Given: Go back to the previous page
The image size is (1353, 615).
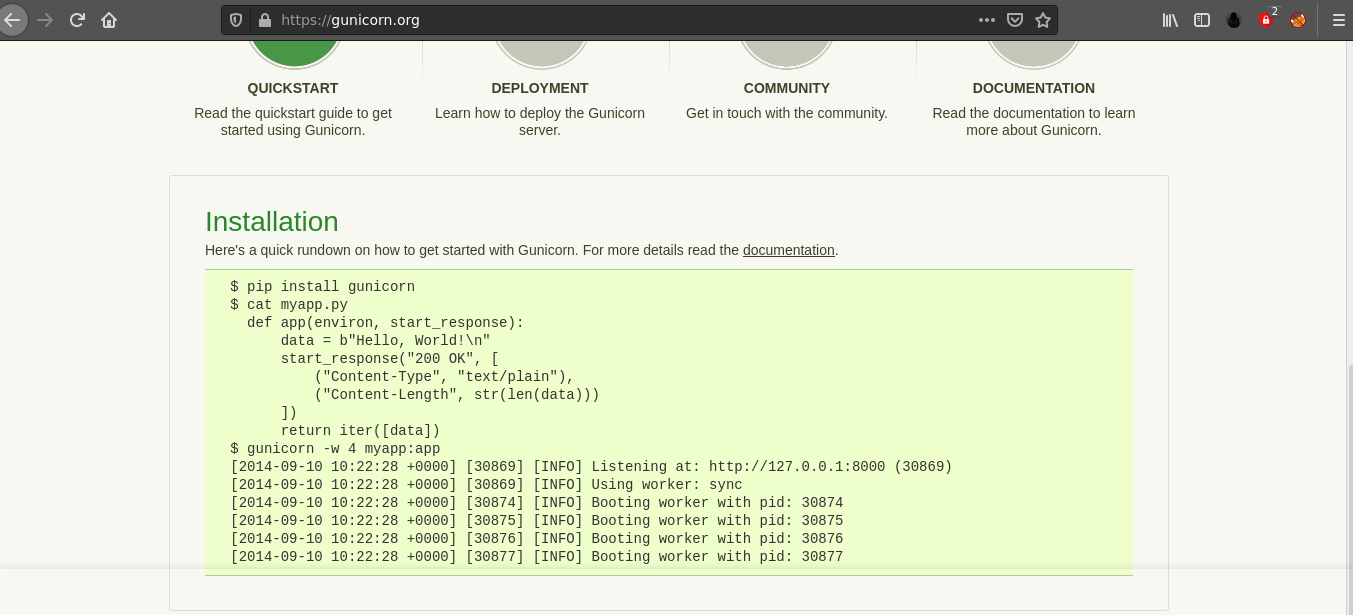Looking at the screenshot, I should [x=13, y=20].
